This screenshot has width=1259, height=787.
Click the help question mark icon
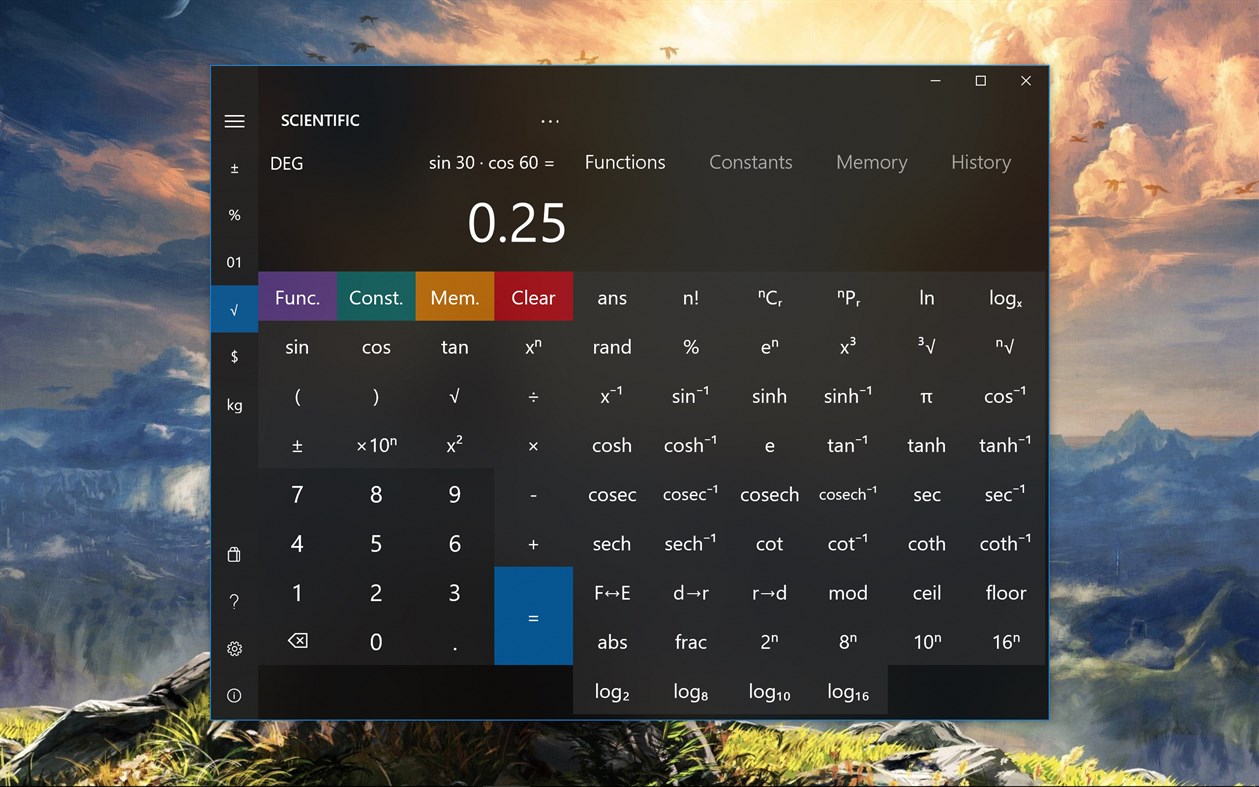coord(234,601)
